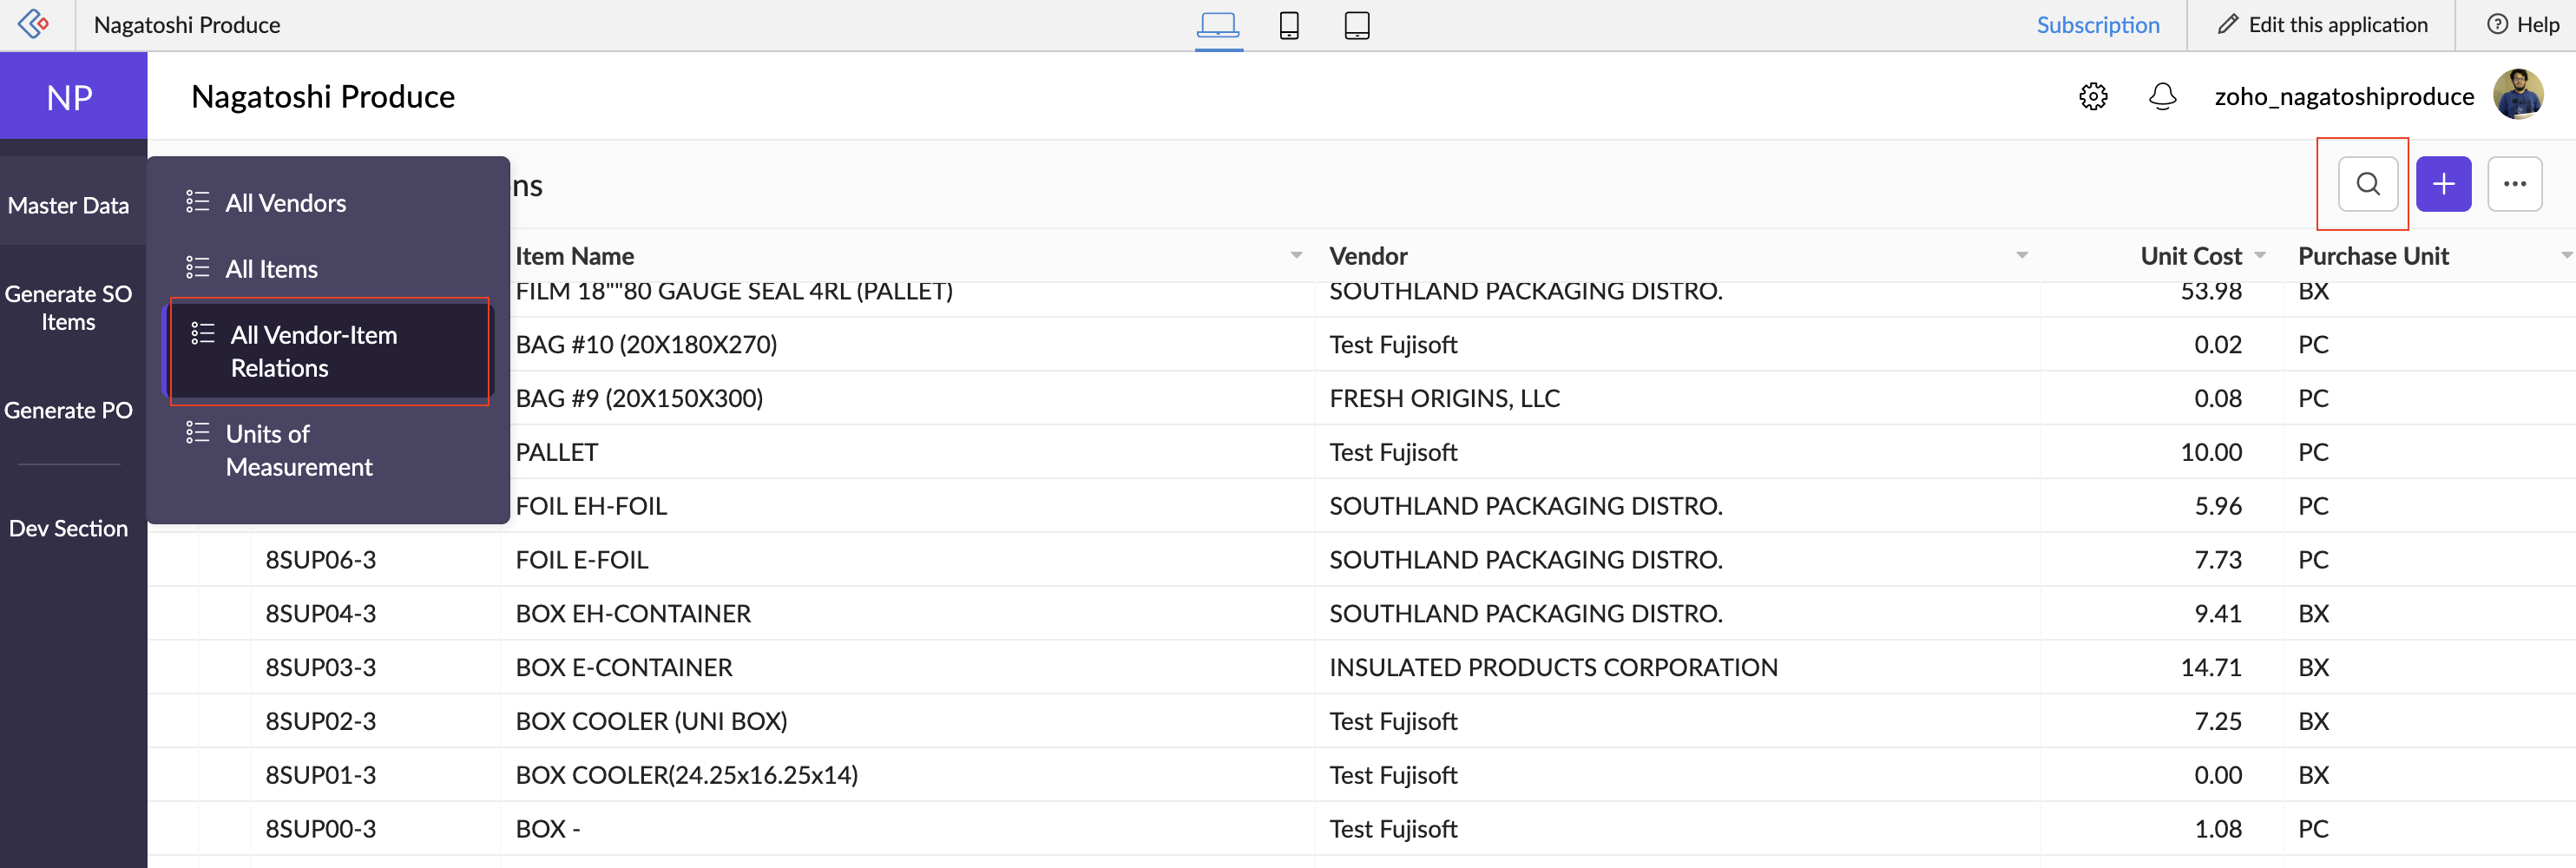2576x868 pixels.
Task: Switch to tablet preview mode
Action: 1357,25
